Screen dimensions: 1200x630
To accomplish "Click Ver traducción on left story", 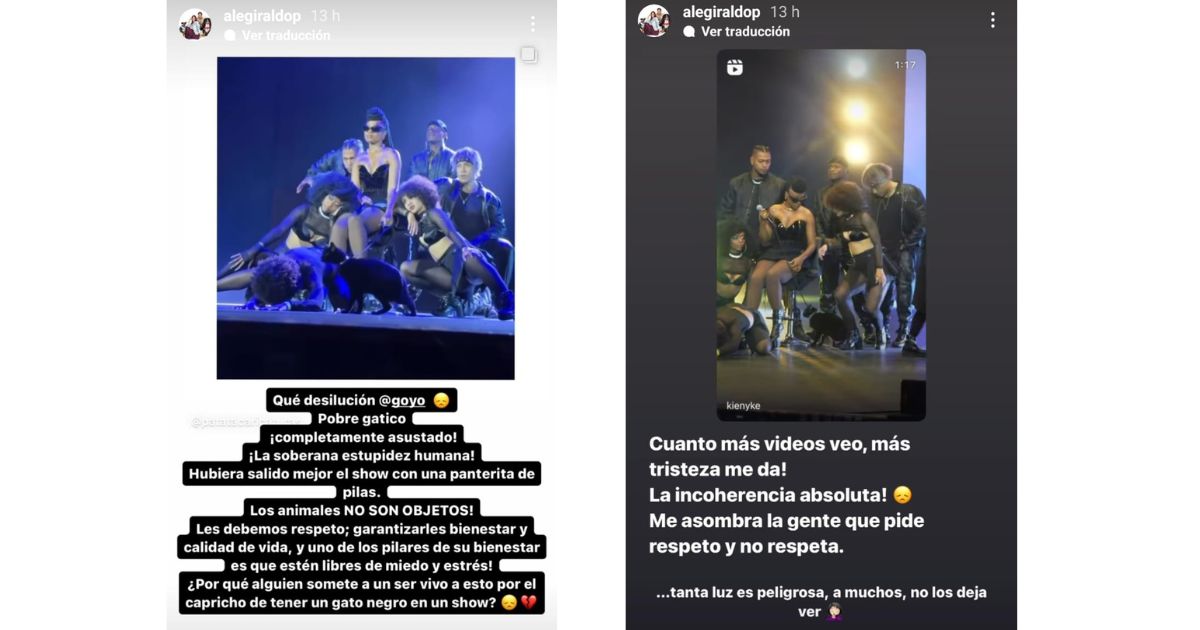I will [x=285, y=35].
